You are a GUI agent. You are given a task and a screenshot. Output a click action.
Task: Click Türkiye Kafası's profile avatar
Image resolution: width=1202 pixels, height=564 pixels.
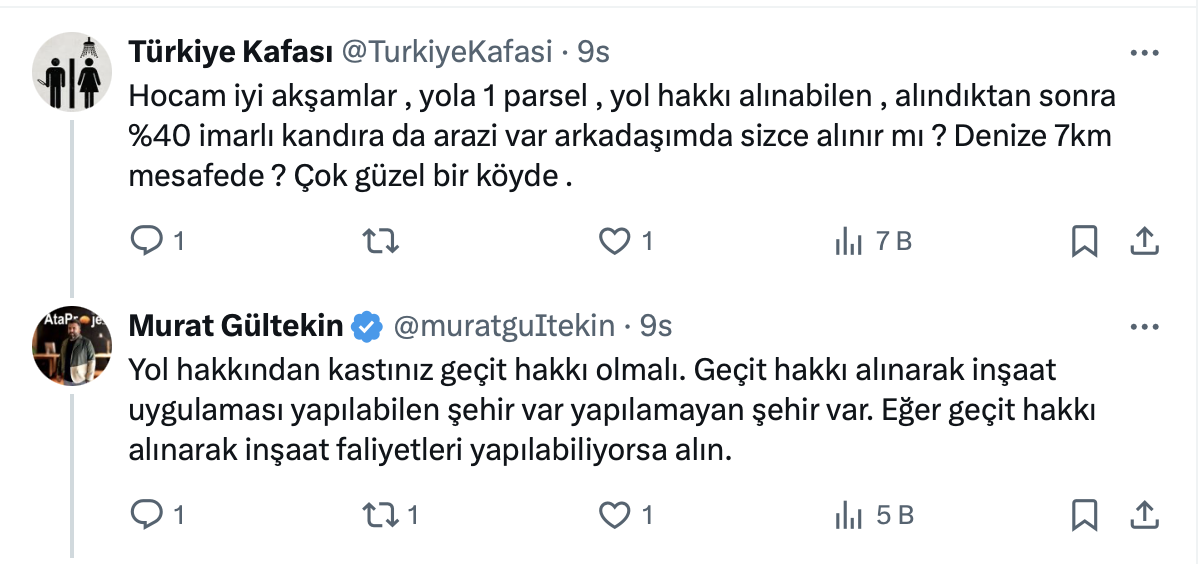[x=72, y=70]
